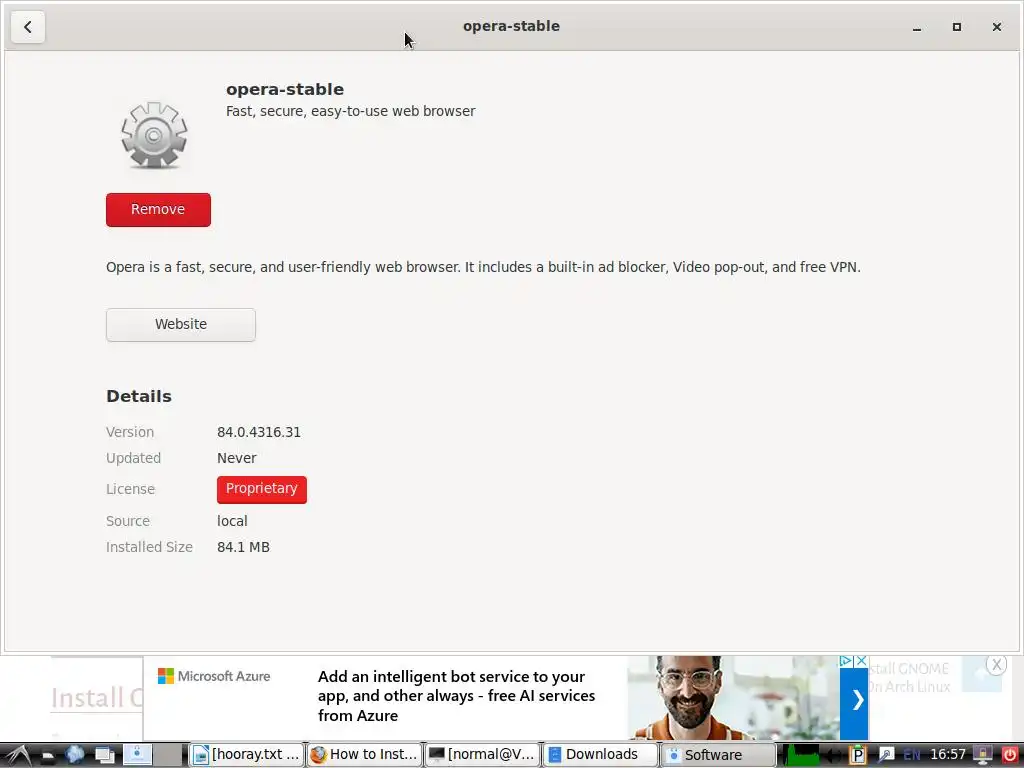Click the version number 84.0.4316.31

pos(259,432)
